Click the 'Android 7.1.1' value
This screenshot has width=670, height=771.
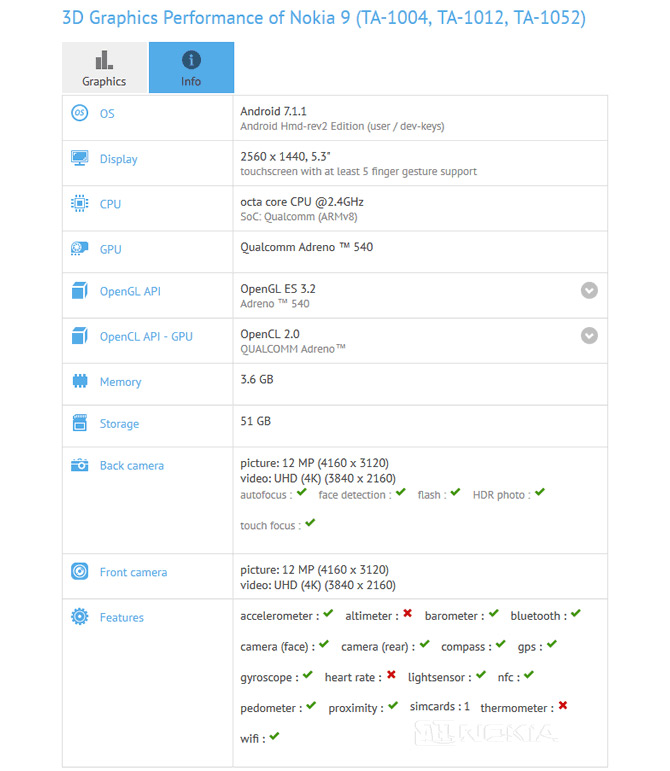point(273,111)
